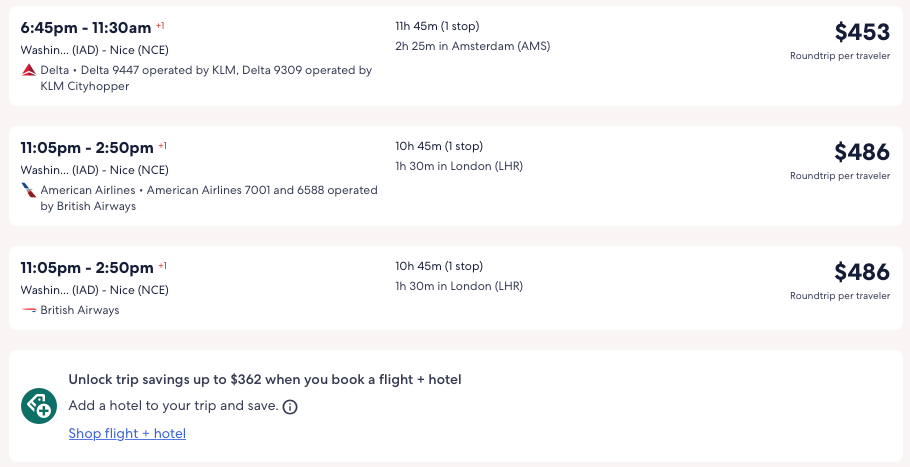The height and width of the screenshot is (467, 910).
Task: Choose the 6:45pm - 11:30am Delta flight
Action: point(86,26)
